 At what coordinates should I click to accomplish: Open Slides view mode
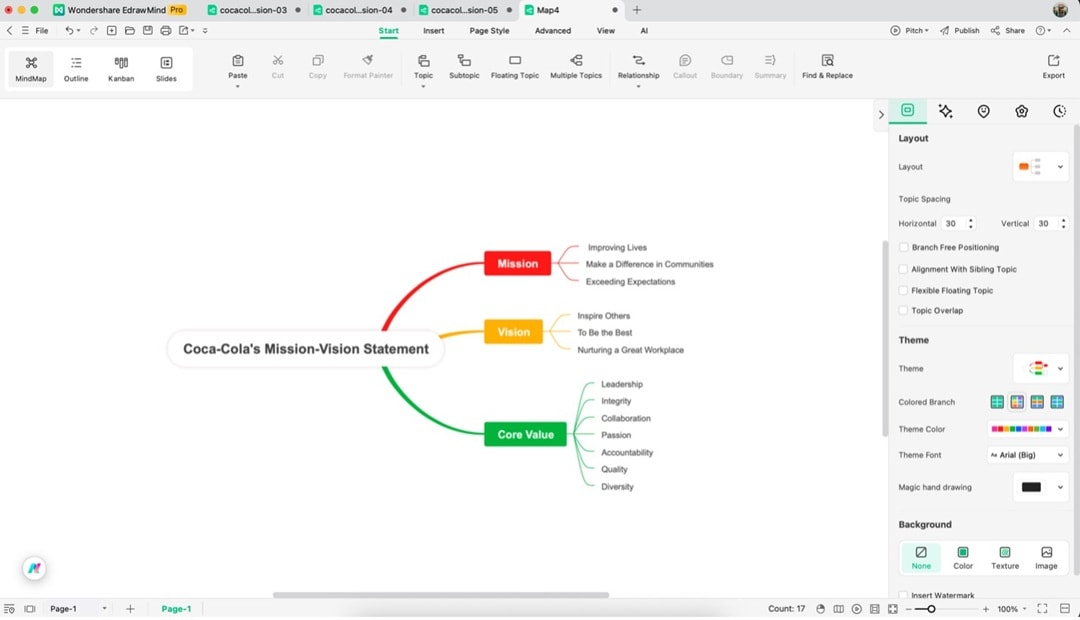(x=166, y=69)
